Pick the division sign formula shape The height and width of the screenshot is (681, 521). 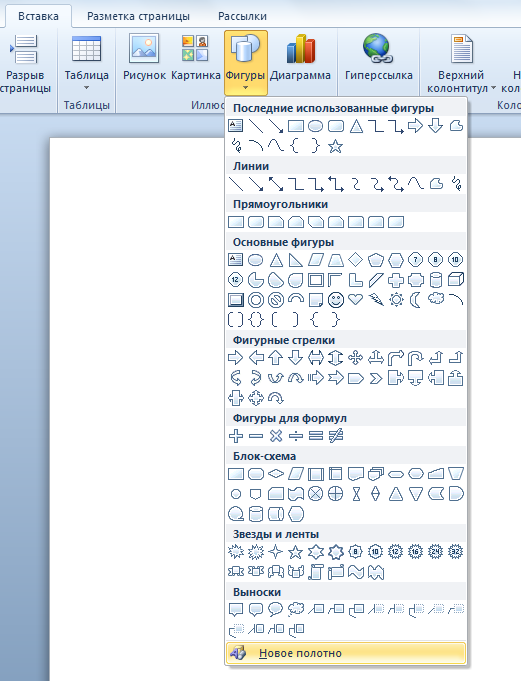[296, 436]
